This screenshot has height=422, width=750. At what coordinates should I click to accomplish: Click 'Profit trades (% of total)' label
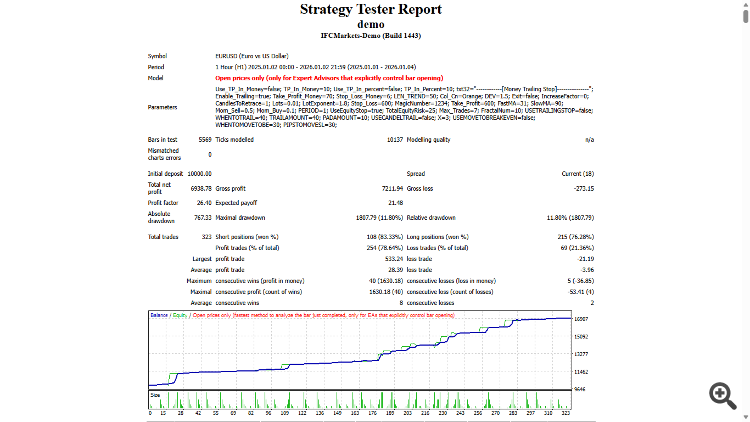pos(247,248)
